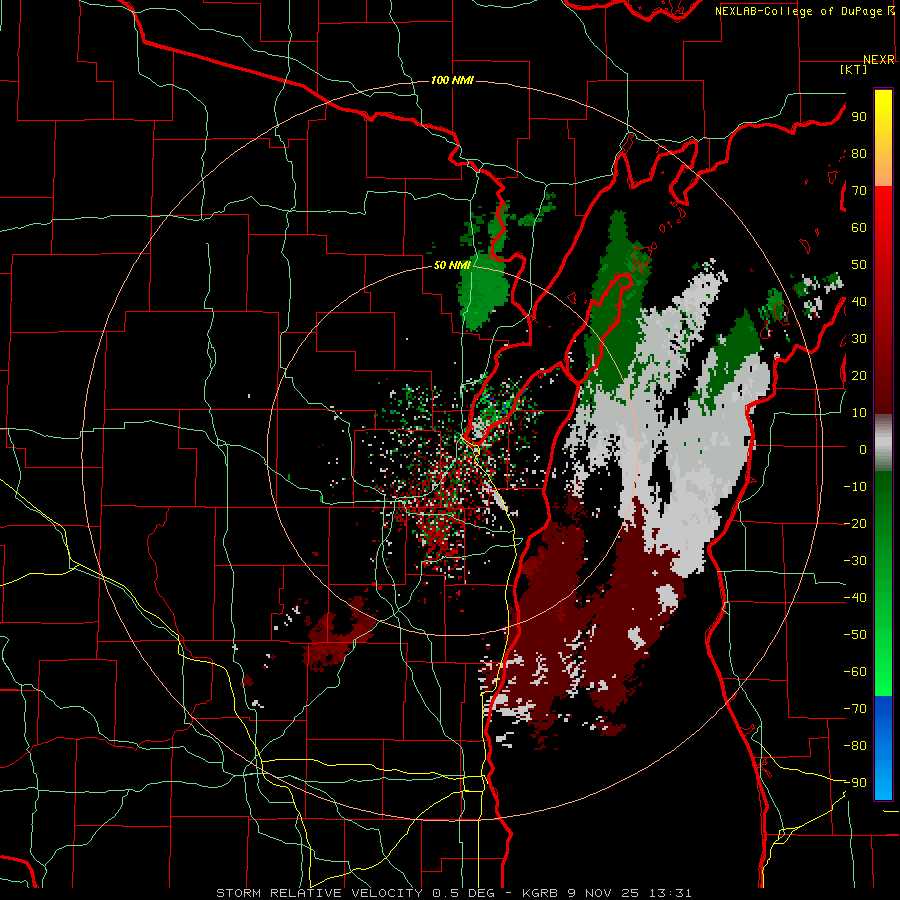Screen dimensions: 900x900
Task: Click the 80 value on the velocity scale
Action: (x=859, y=154)
